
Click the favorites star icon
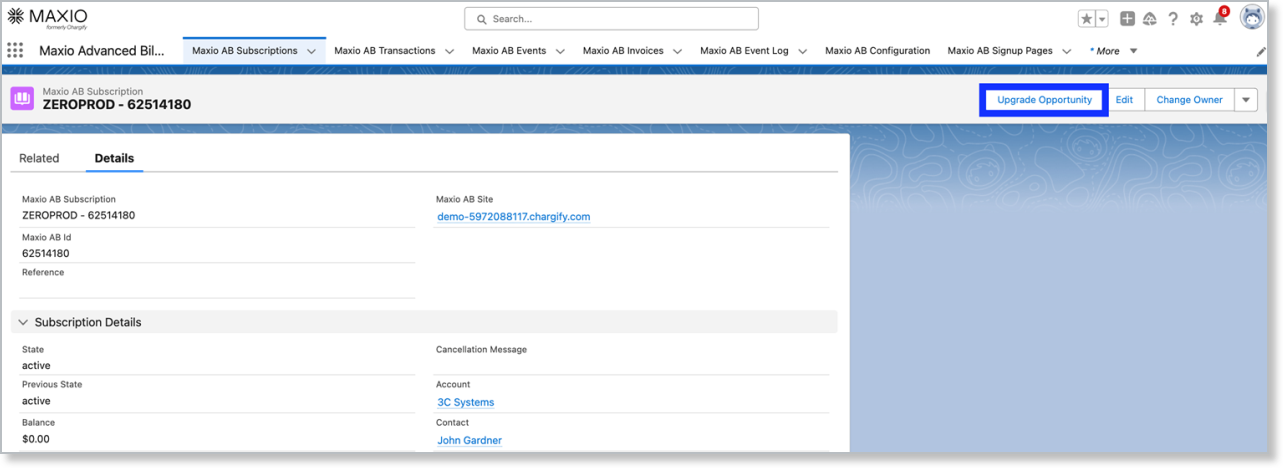tap(1086, 19)
